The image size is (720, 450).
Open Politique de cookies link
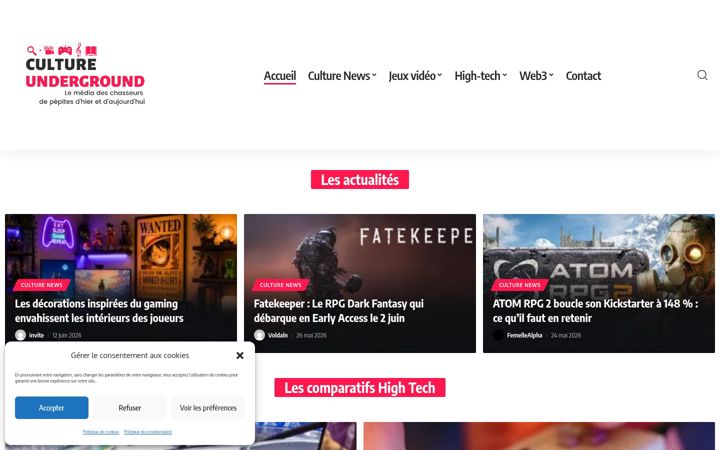tap(101, 432)
